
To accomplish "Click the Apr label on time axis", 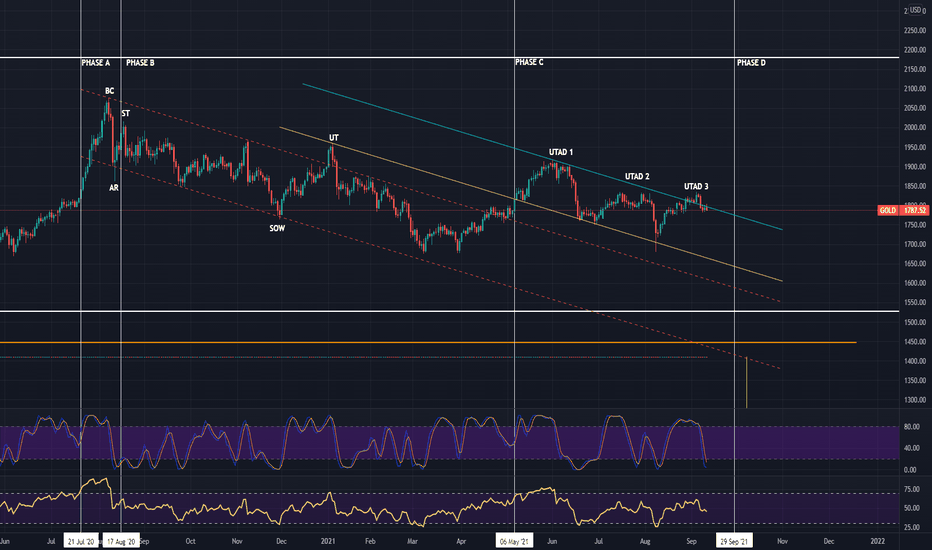I will pyautogui.click(x=461, y=541).
